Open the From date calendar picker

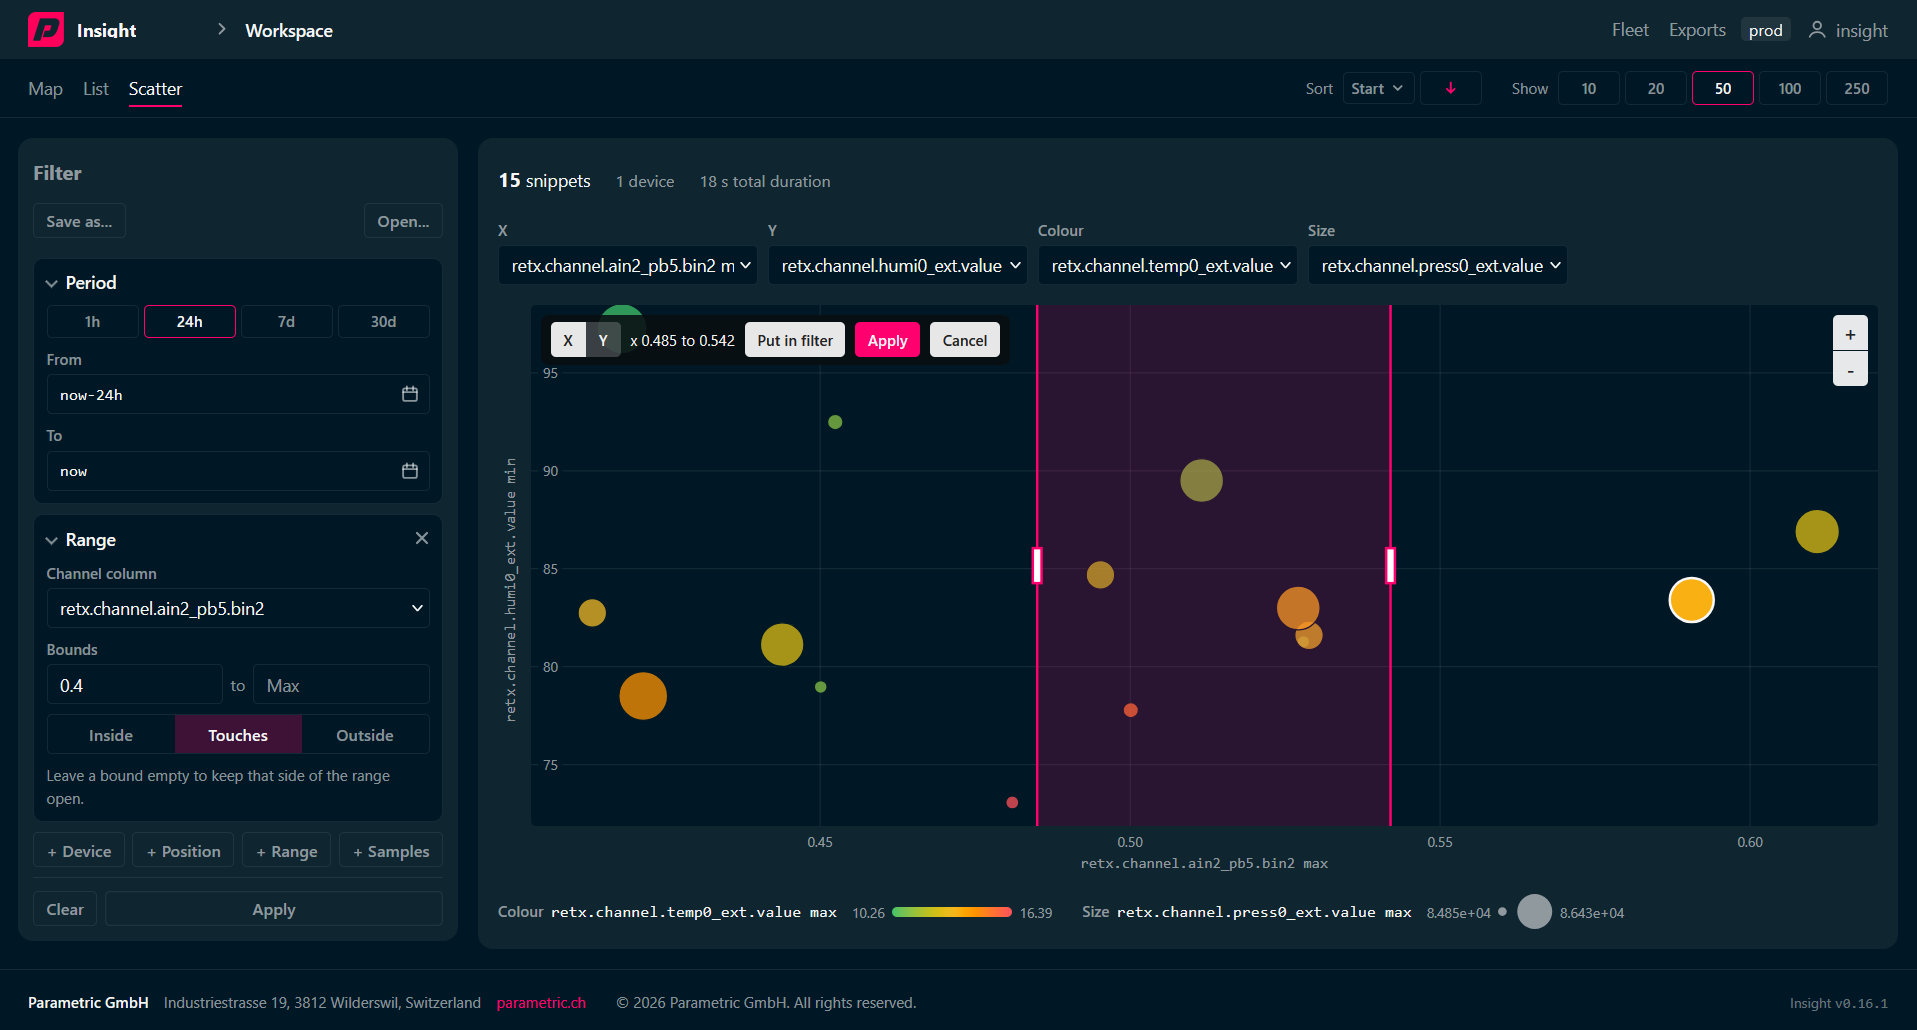pos(410,394)
